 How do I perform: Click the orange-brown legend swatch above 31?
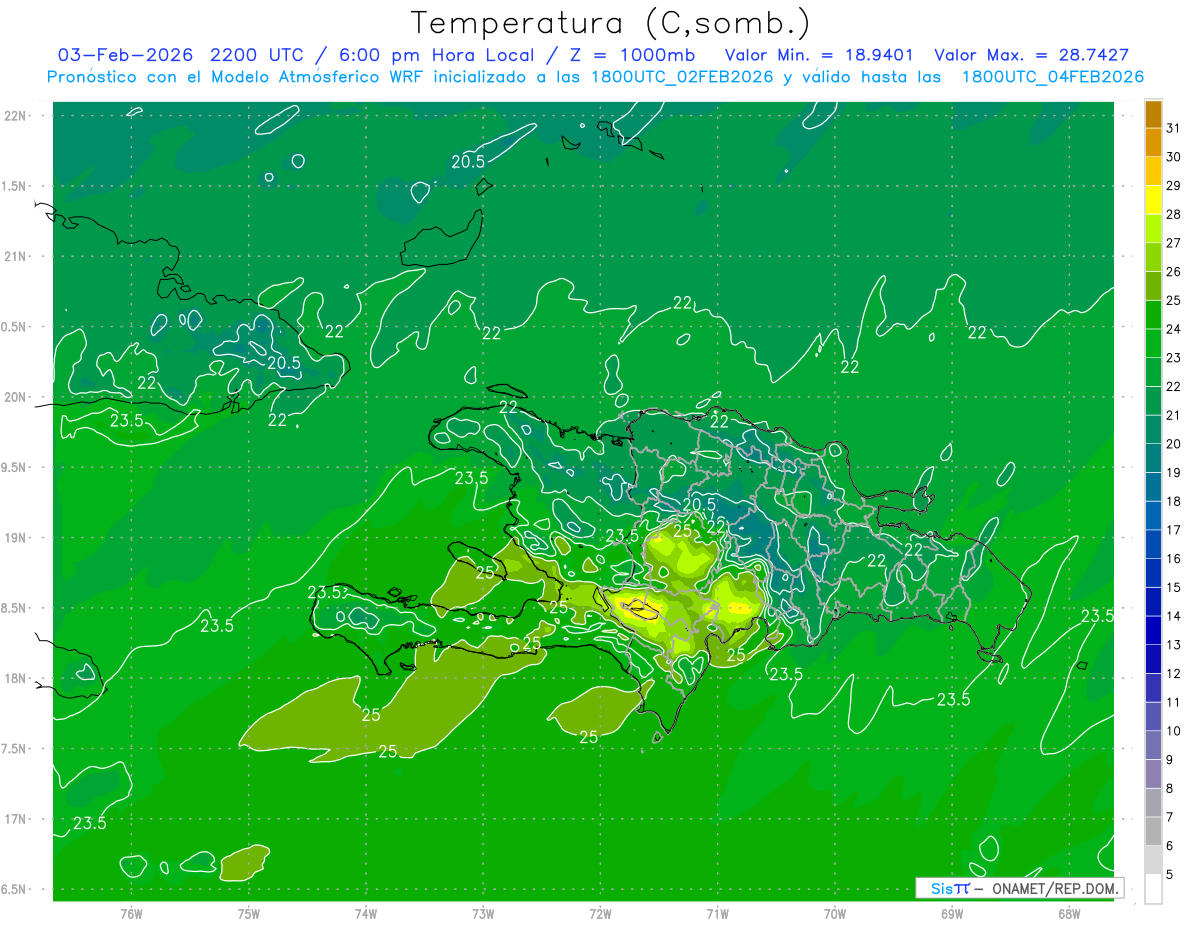point(1153,115)
